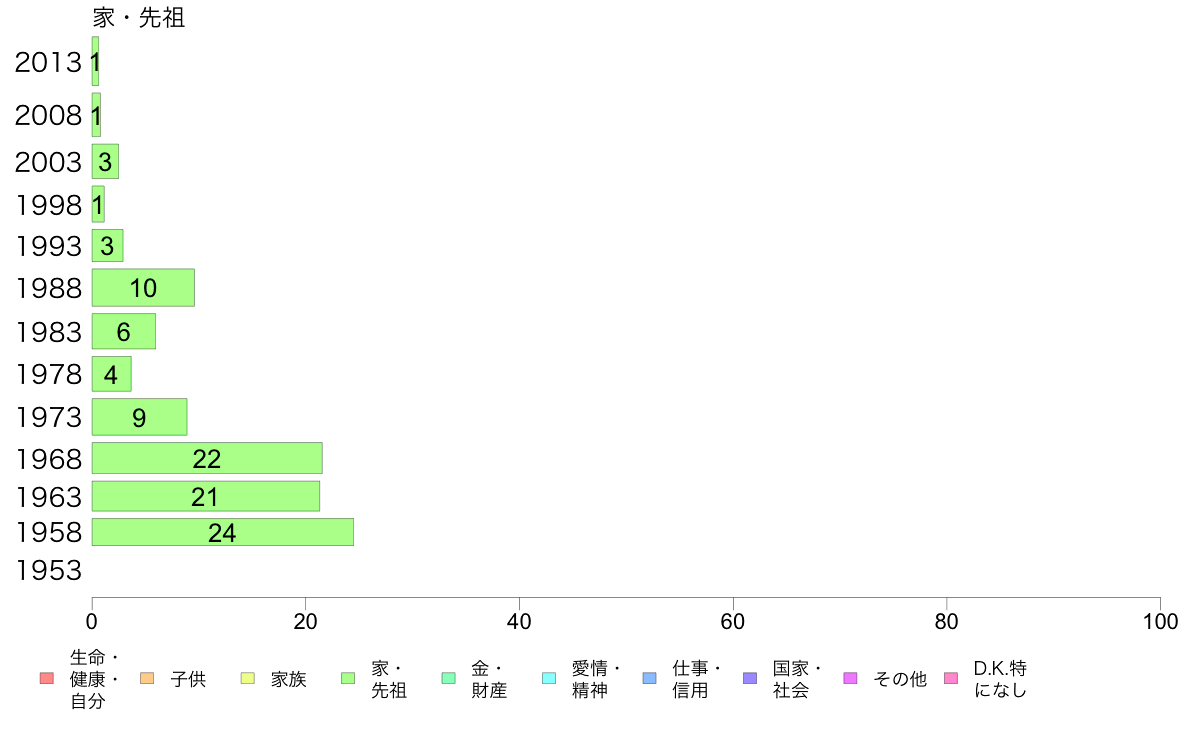Click the mint 金・財産 legend swatch
Image resolution: width=1188 pixels, height=736 pixels.
(x=449, y=678)
